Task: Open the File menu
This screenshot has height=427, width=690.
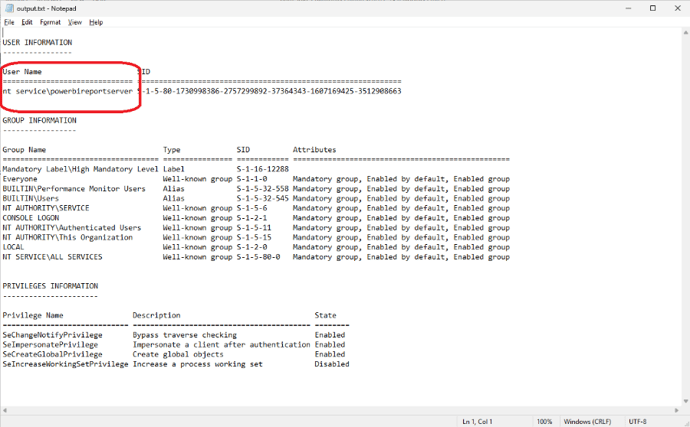Action: click(9, 22)
